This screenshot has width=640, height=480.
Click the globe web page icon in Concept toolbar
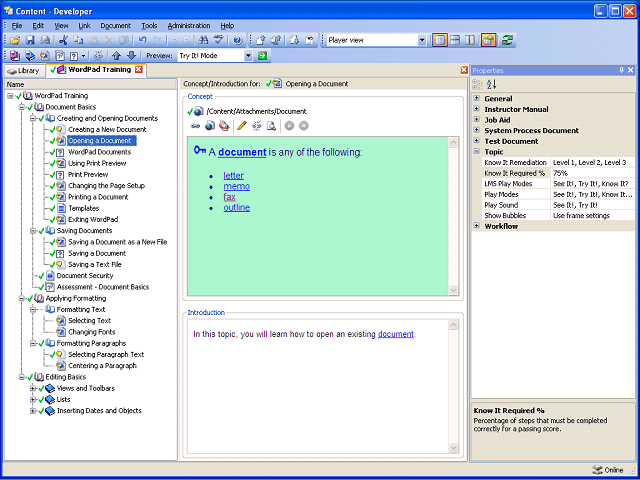[x=210, y=126]
